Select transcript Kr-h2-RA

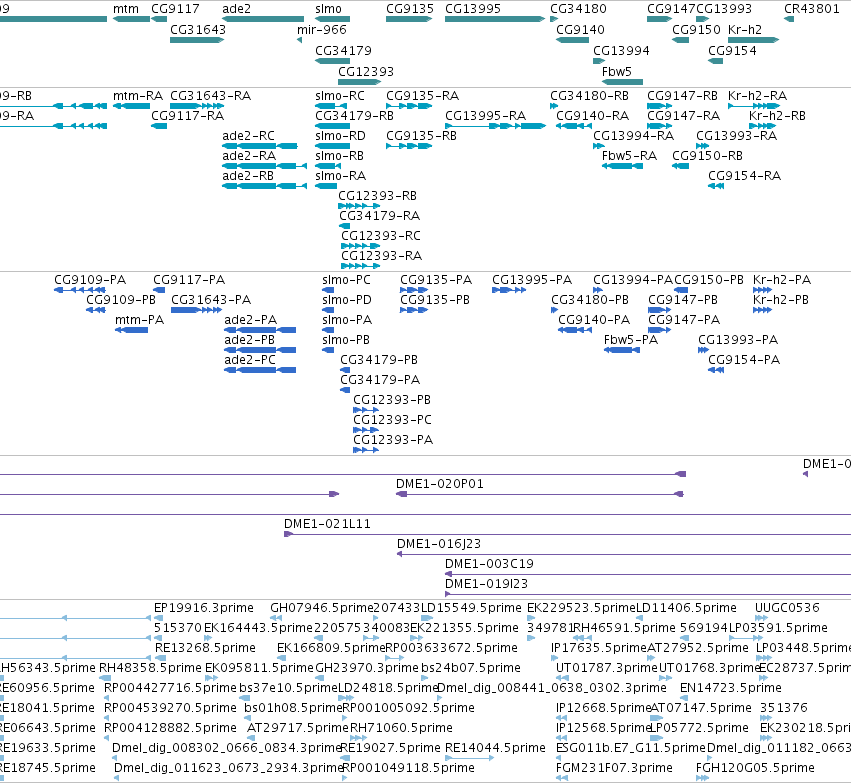754,106
